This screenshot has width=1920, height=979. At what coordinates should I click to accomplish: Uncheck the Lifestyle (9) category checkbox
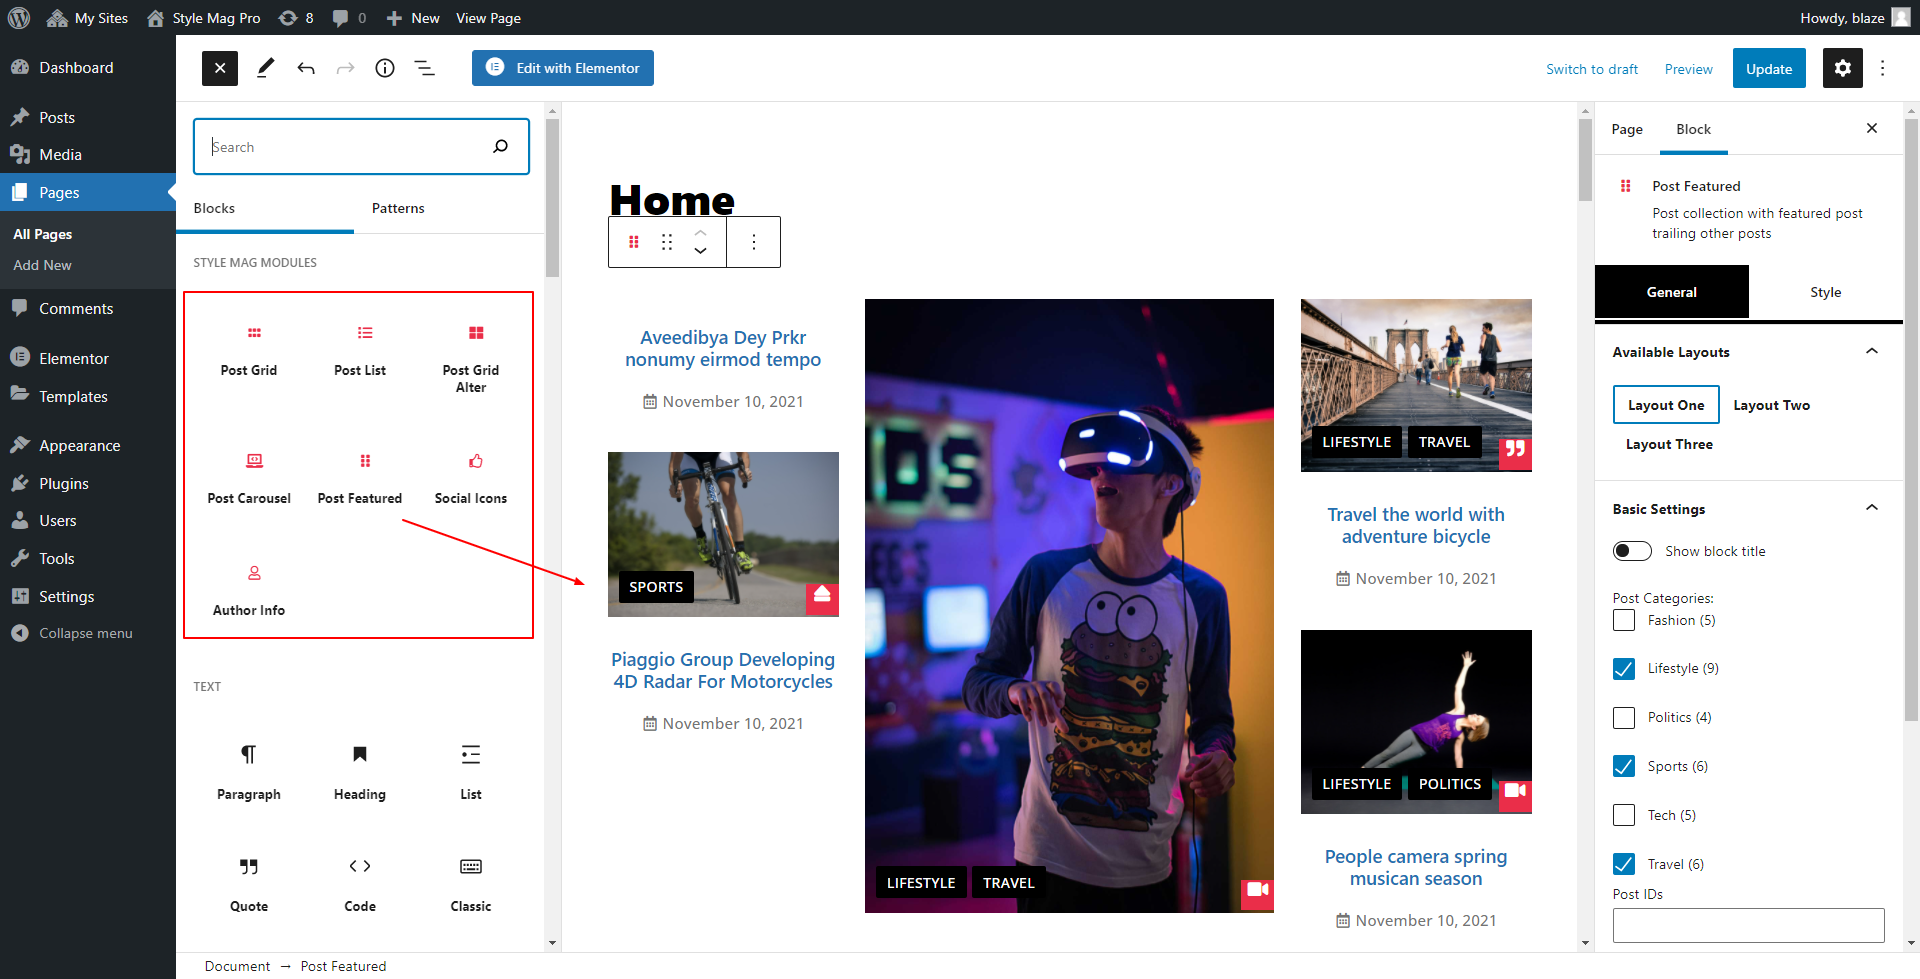coord(1624,669)
